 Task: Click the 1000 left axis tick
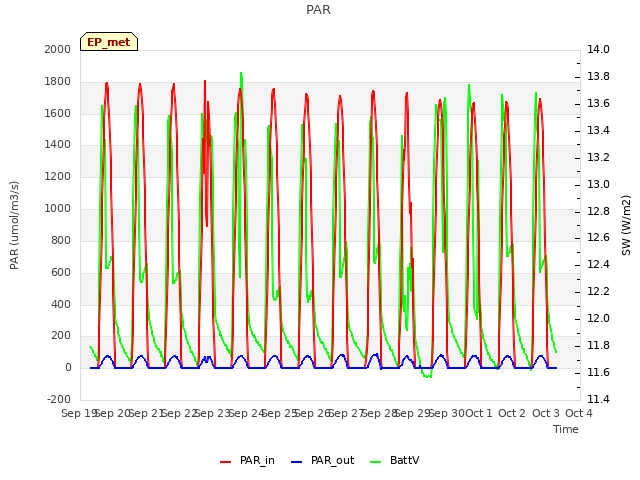click(x=58, y=209)
